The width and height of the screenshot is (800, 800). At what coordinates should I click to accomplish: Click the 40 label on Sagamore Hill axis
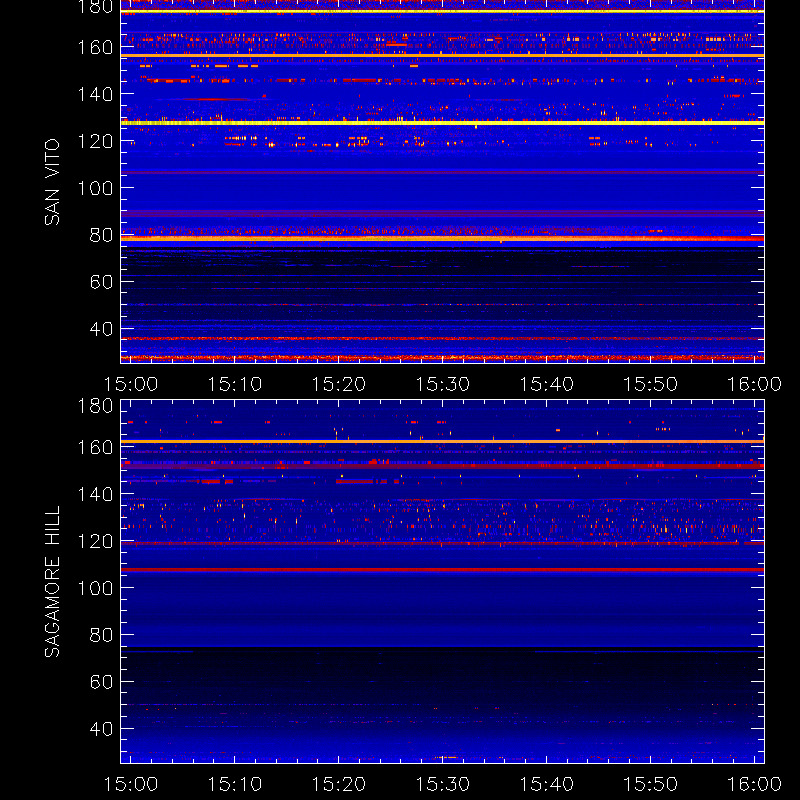(101, 729)
